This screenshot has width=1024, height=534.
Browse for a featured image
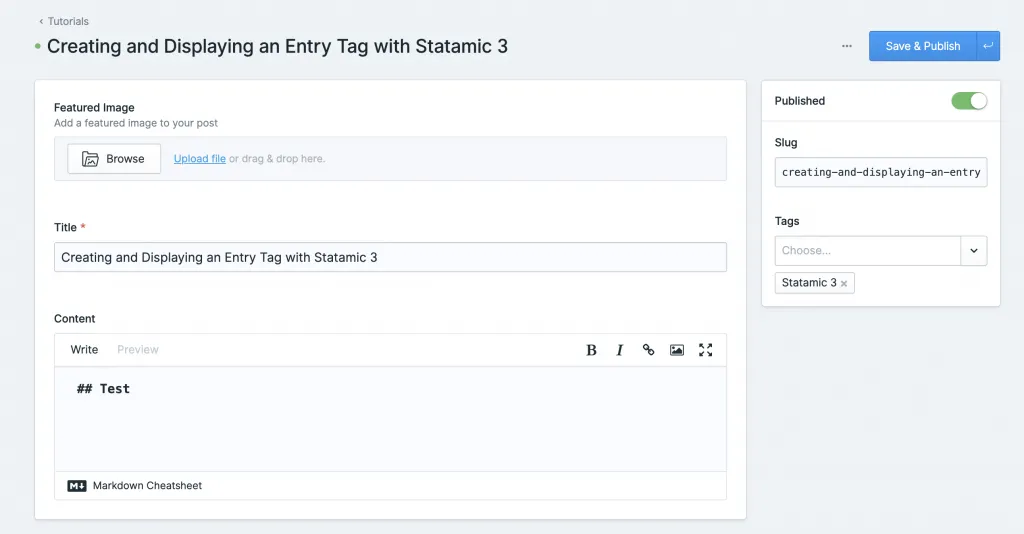tap(114, 159)
